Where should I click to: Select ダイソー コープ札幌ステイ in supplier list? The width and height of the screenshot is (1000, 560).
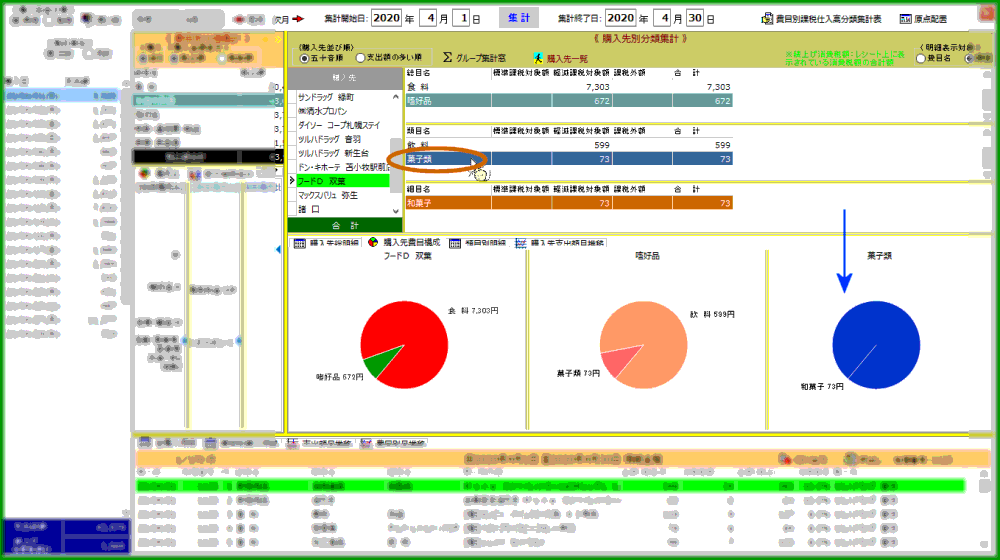coord(344,125)
